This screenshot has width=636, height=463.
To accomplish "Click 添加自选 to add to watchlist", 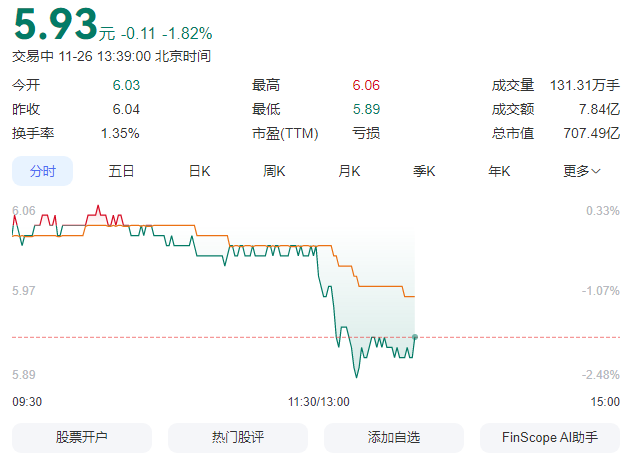I will click(394, 437).
